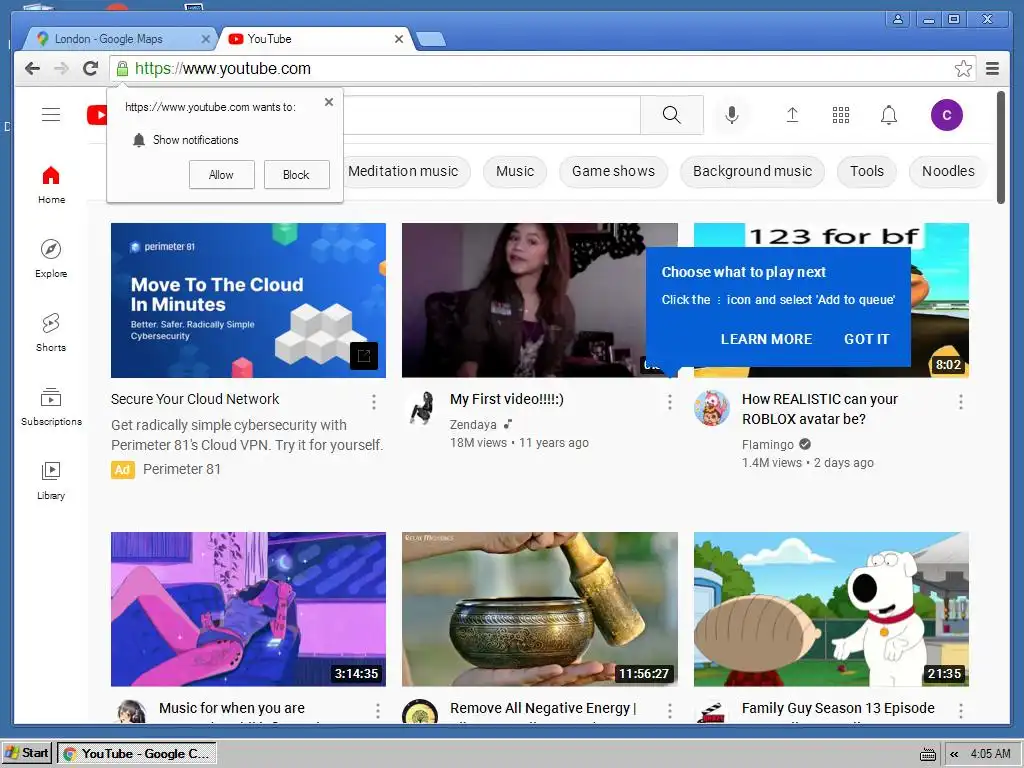Open Subscriptions in the sidebar
1024x768 pixels.
pyautogui.click(x=51, y=407)
